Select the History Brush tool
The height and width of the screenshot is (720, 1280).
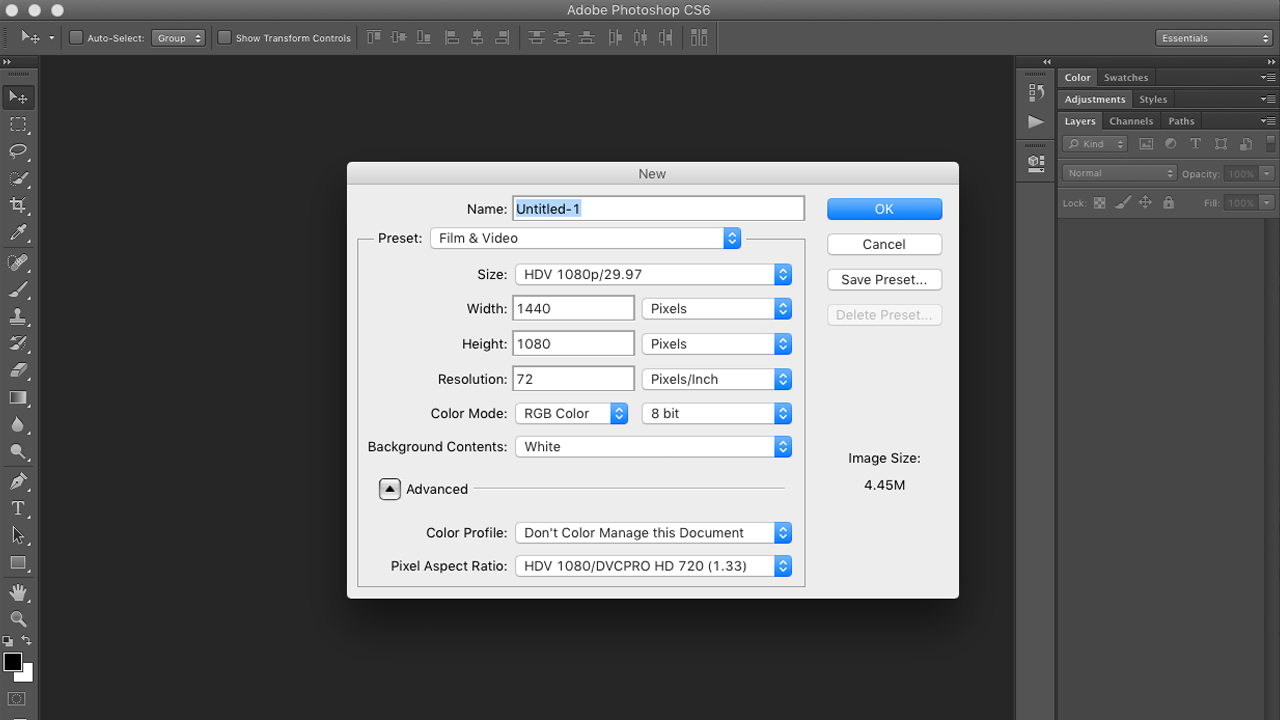pos(18,343)
